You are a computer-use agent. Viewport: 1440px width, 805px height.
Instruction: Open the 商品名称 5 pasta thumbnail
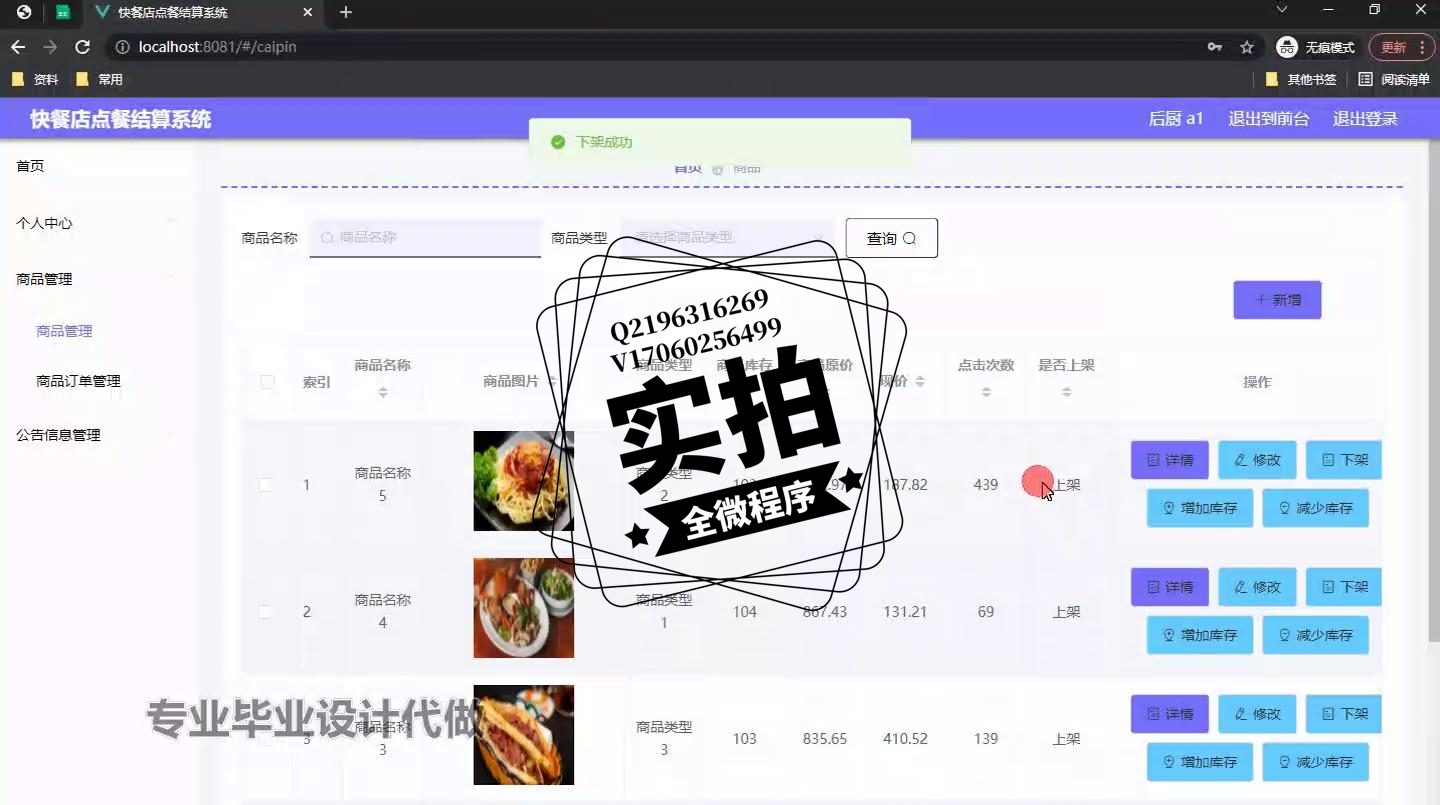pyautogui.click(x=523, y=481)
